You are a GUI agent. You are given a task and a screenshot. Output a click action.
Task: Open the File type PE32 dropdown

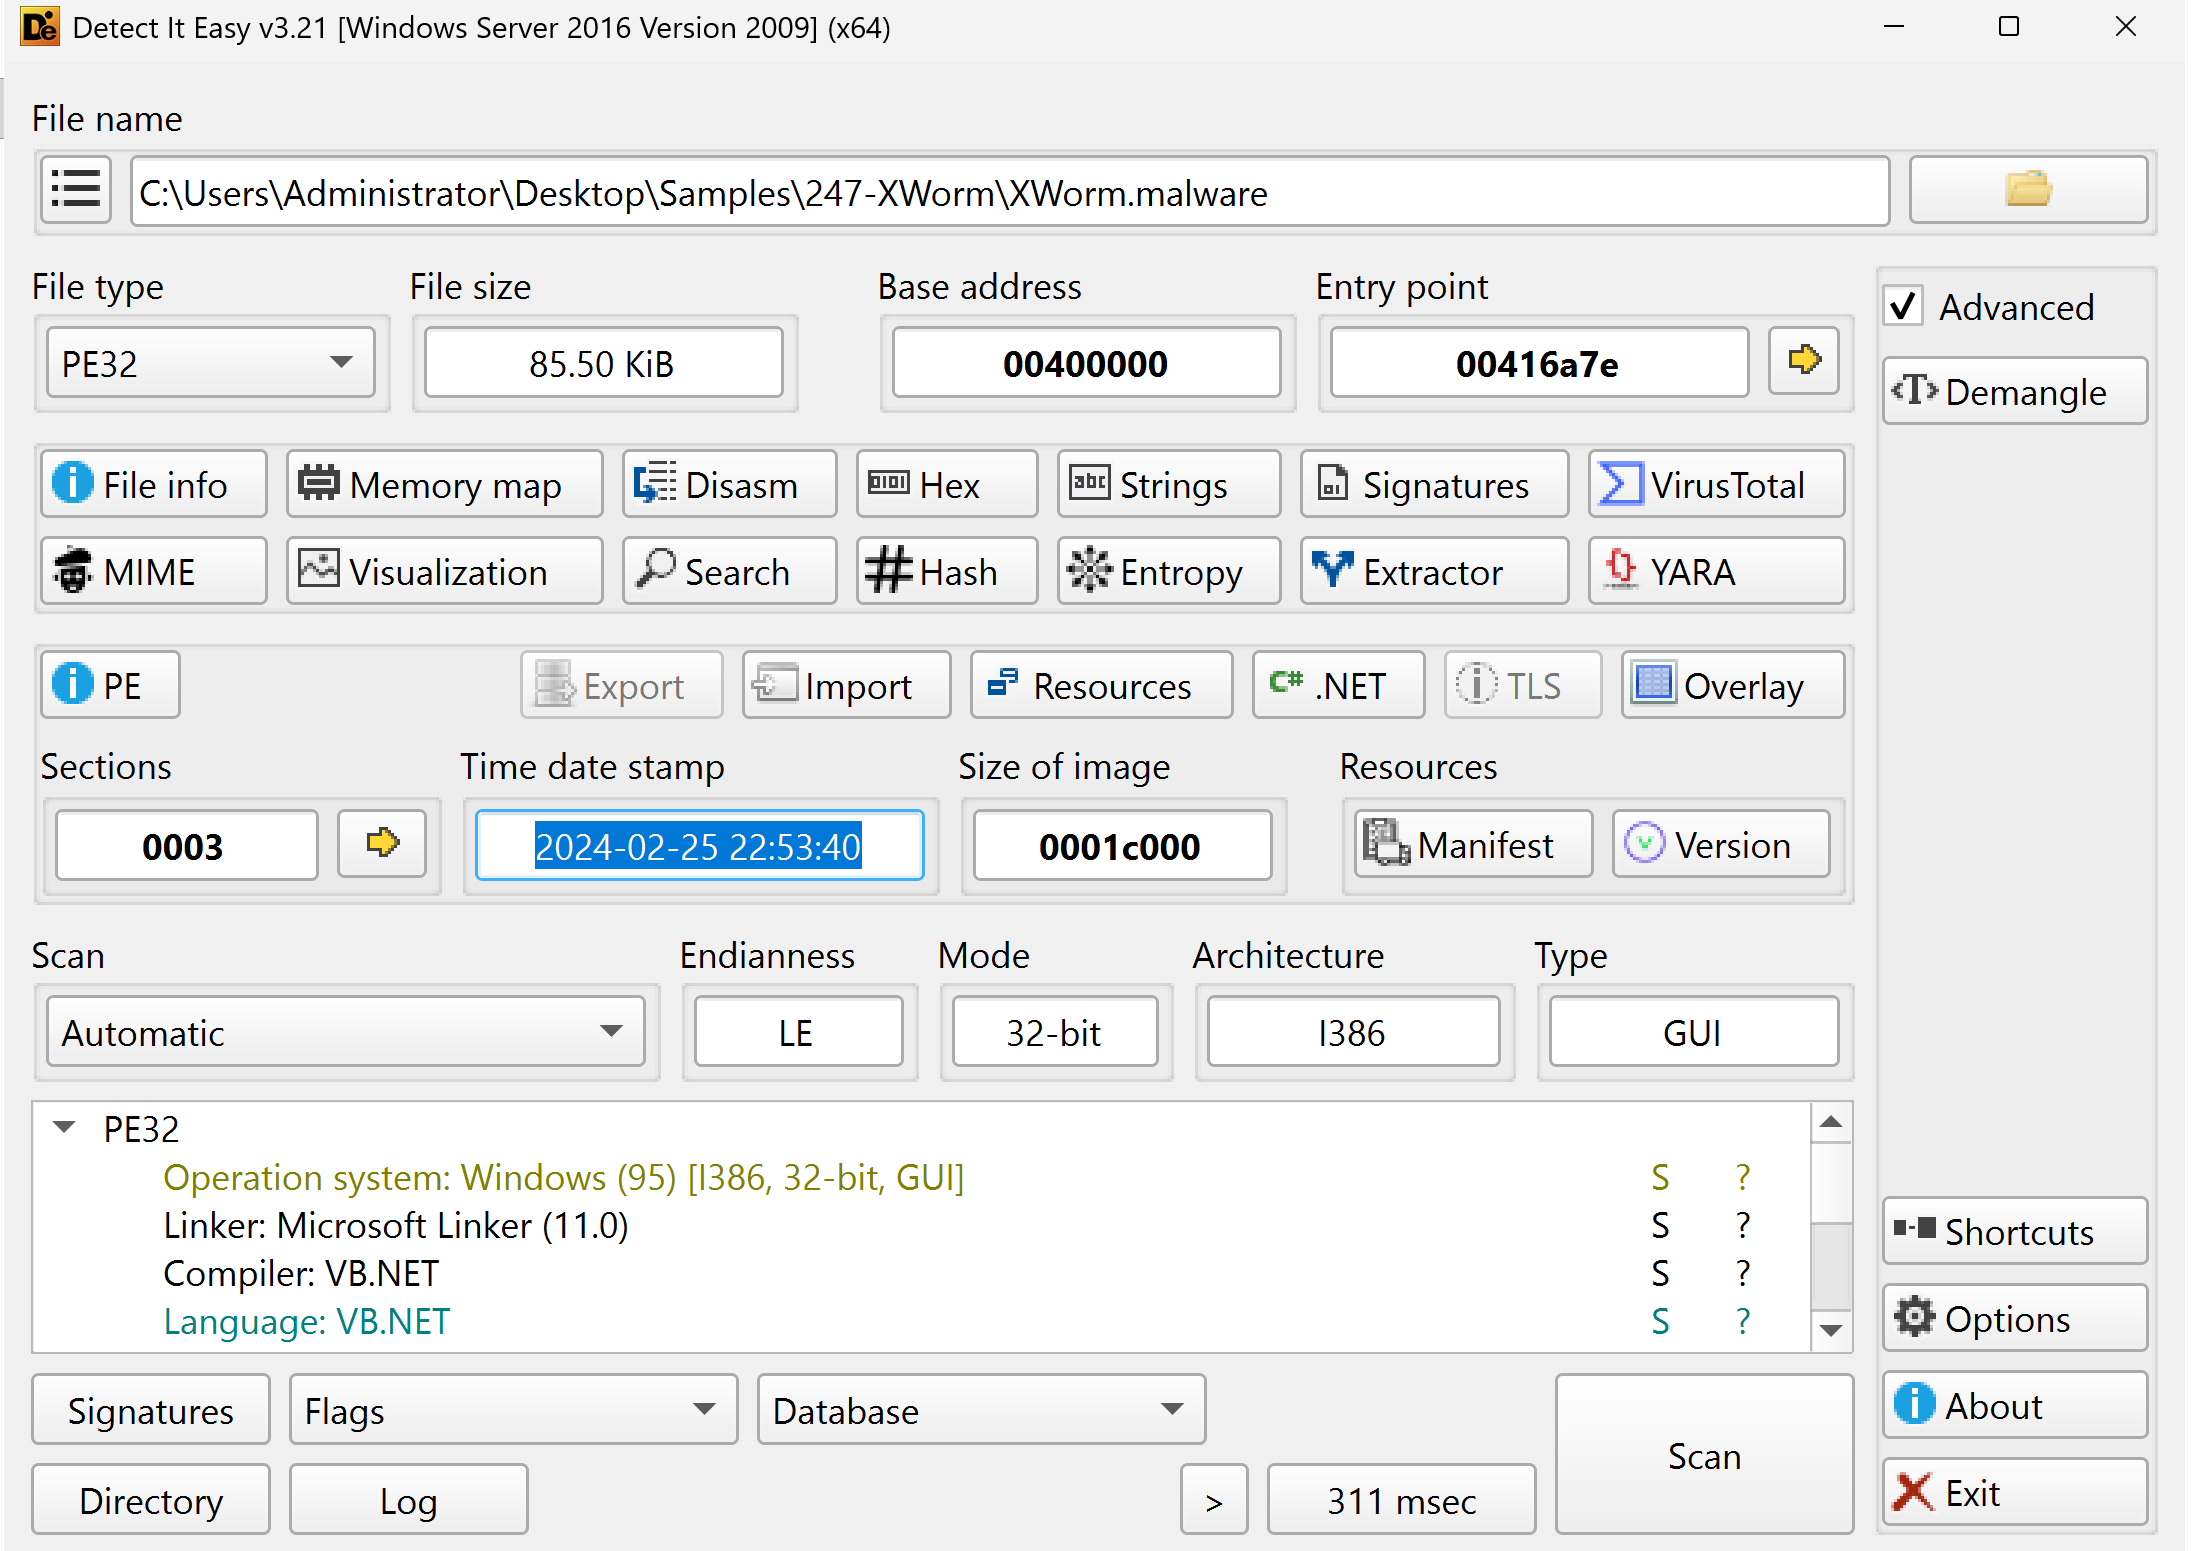(210, 362)
